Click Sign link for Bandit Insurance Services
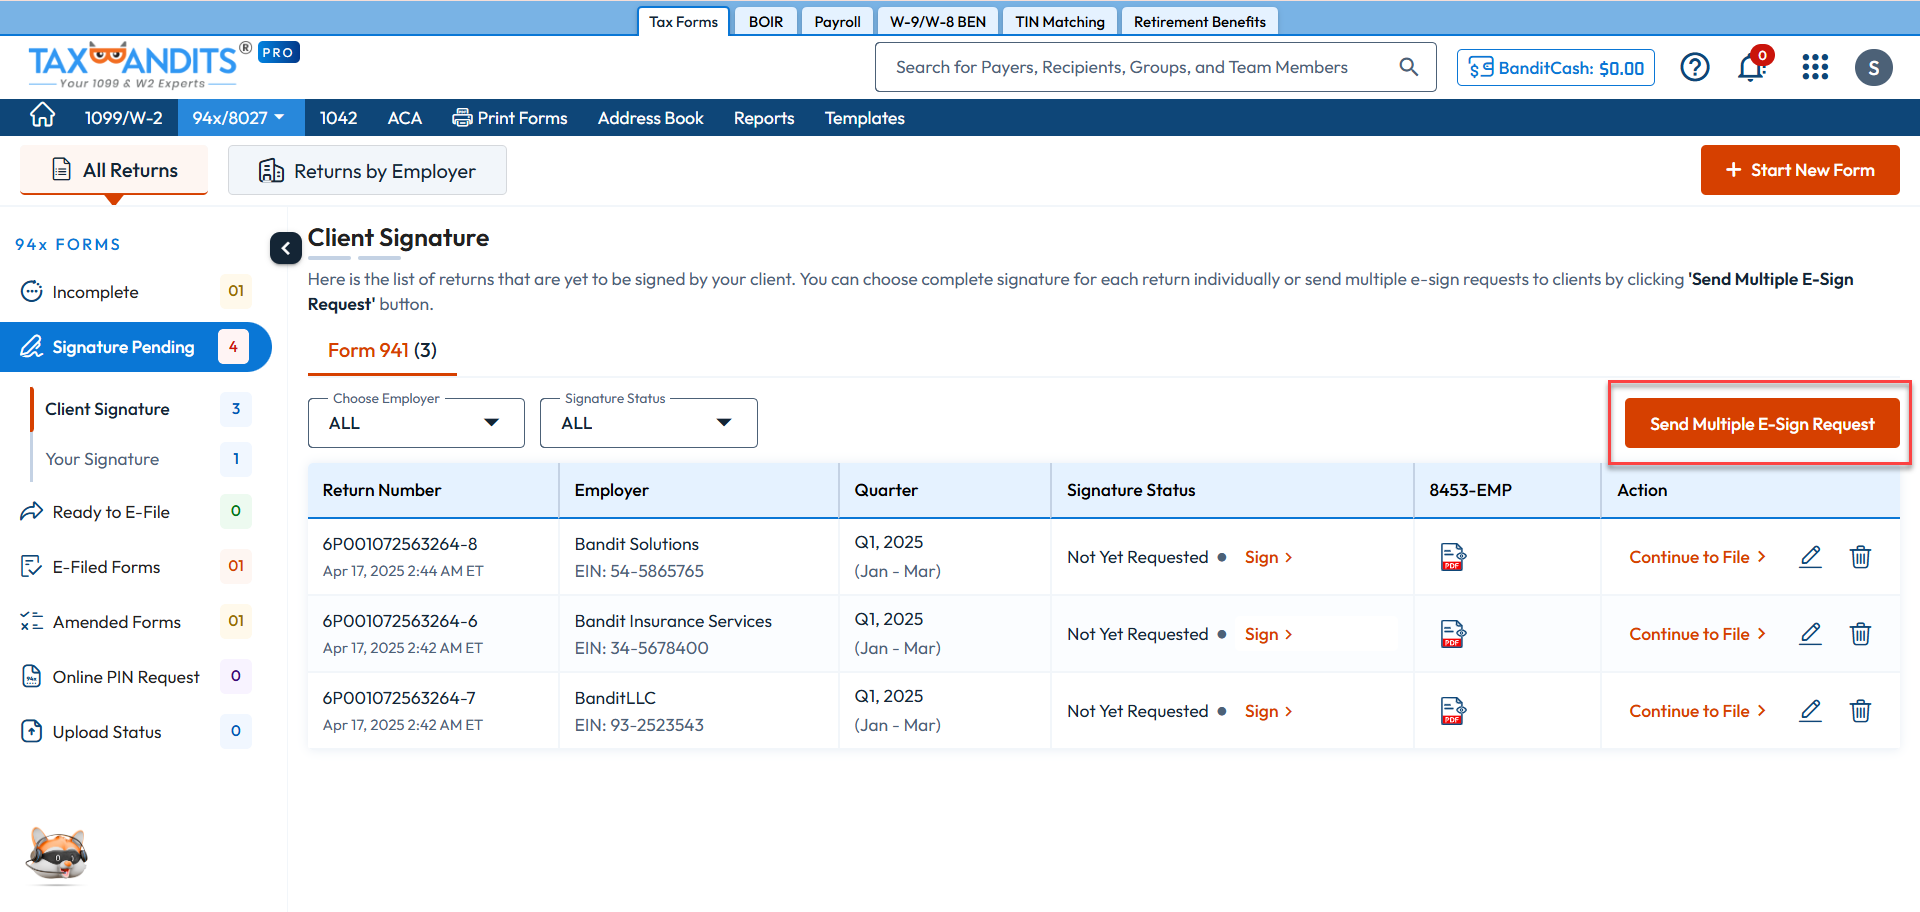The width and height of the screenshot is (1920, 912). point(1268,634)
